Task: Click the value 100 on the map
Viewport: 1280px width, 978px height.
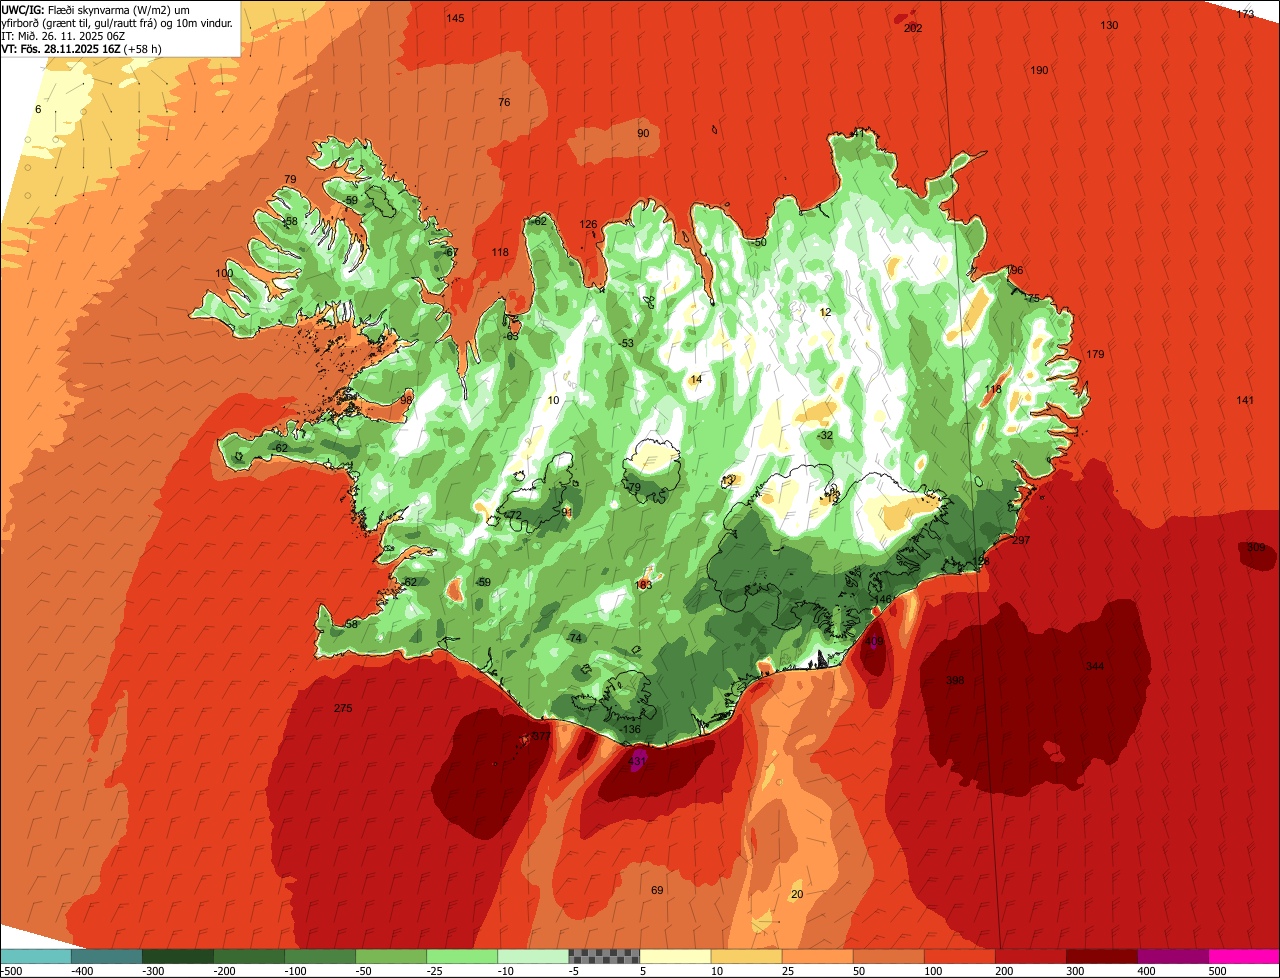Action: pos(224,273)
